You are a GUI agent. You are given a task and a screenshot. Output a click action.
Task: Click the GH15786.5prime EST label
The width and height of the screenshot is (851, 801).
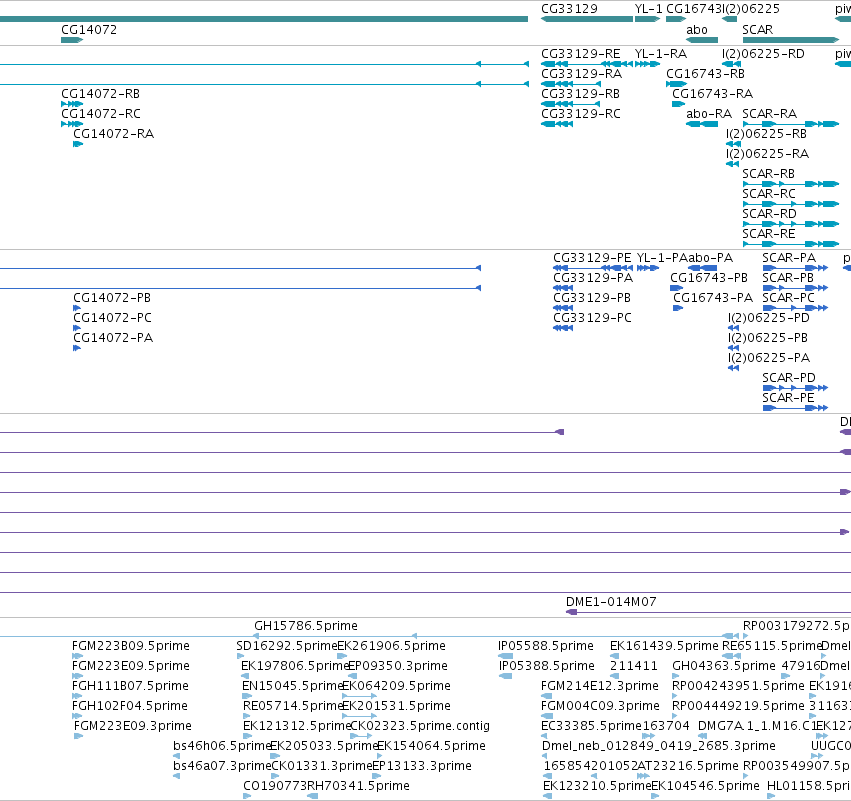click(x=306, y=626)
